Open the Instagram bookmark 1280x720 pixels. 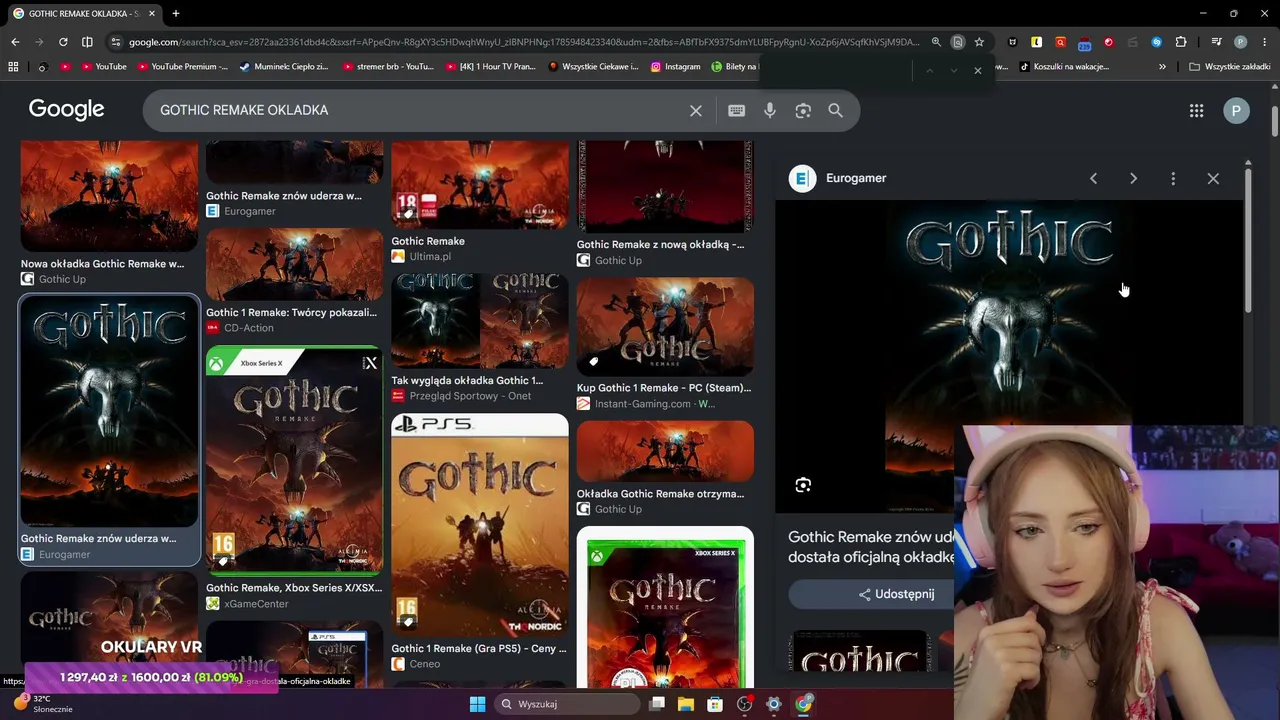click(675, 67)
